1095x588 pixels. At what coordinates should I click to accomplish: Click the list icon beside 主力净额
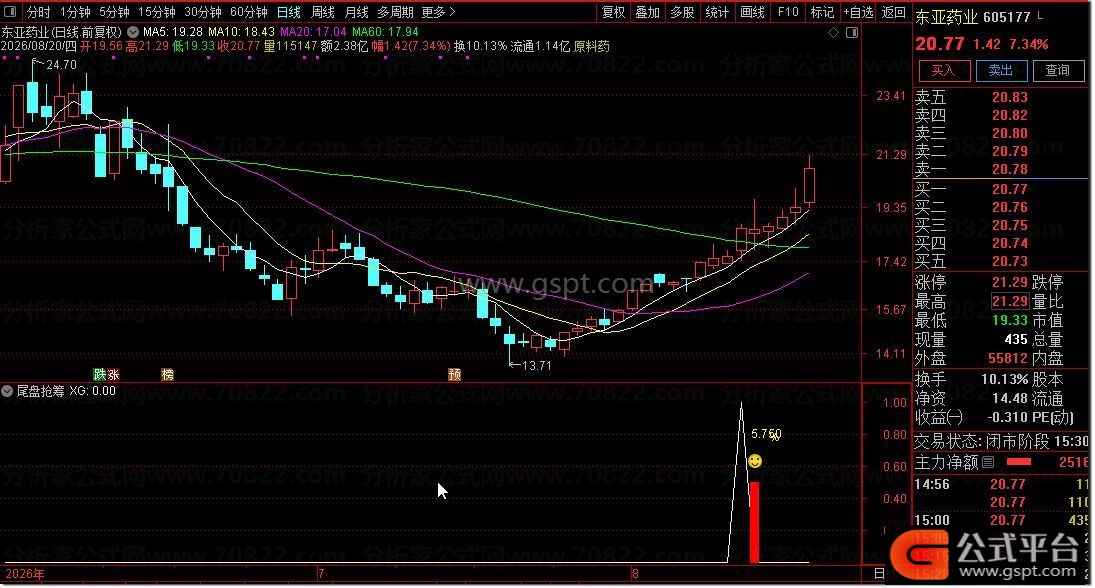click(x=988, y=462)
